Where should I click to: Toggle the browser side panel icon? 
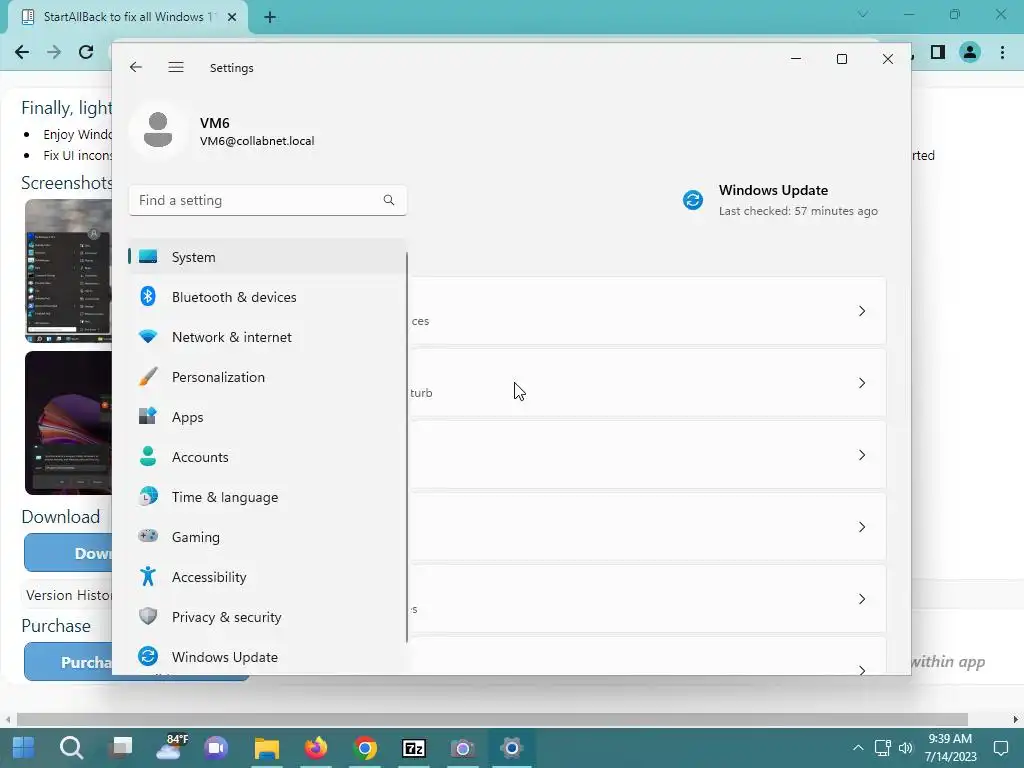coord(938,52)
